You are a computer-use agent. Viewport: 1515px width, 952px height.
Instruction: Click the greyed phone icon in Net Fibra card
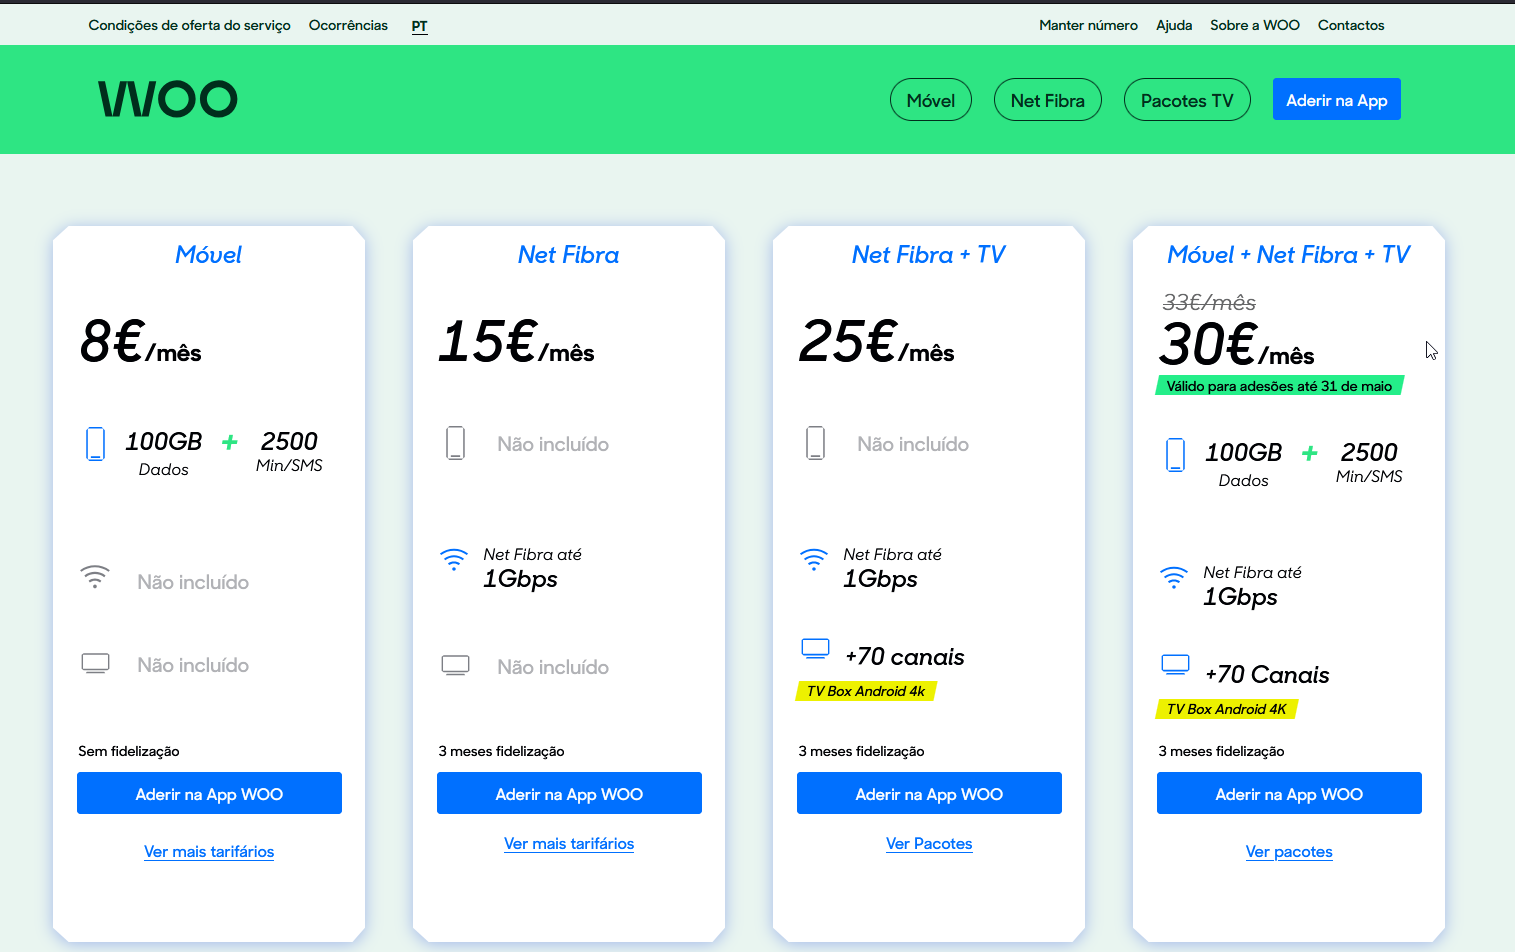point(455,443)
